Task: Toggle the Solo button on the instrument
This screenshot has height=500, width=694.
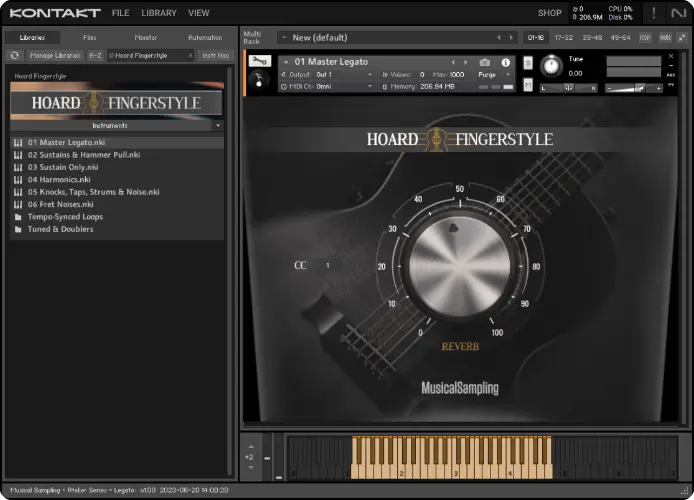Action: [528, 63]
